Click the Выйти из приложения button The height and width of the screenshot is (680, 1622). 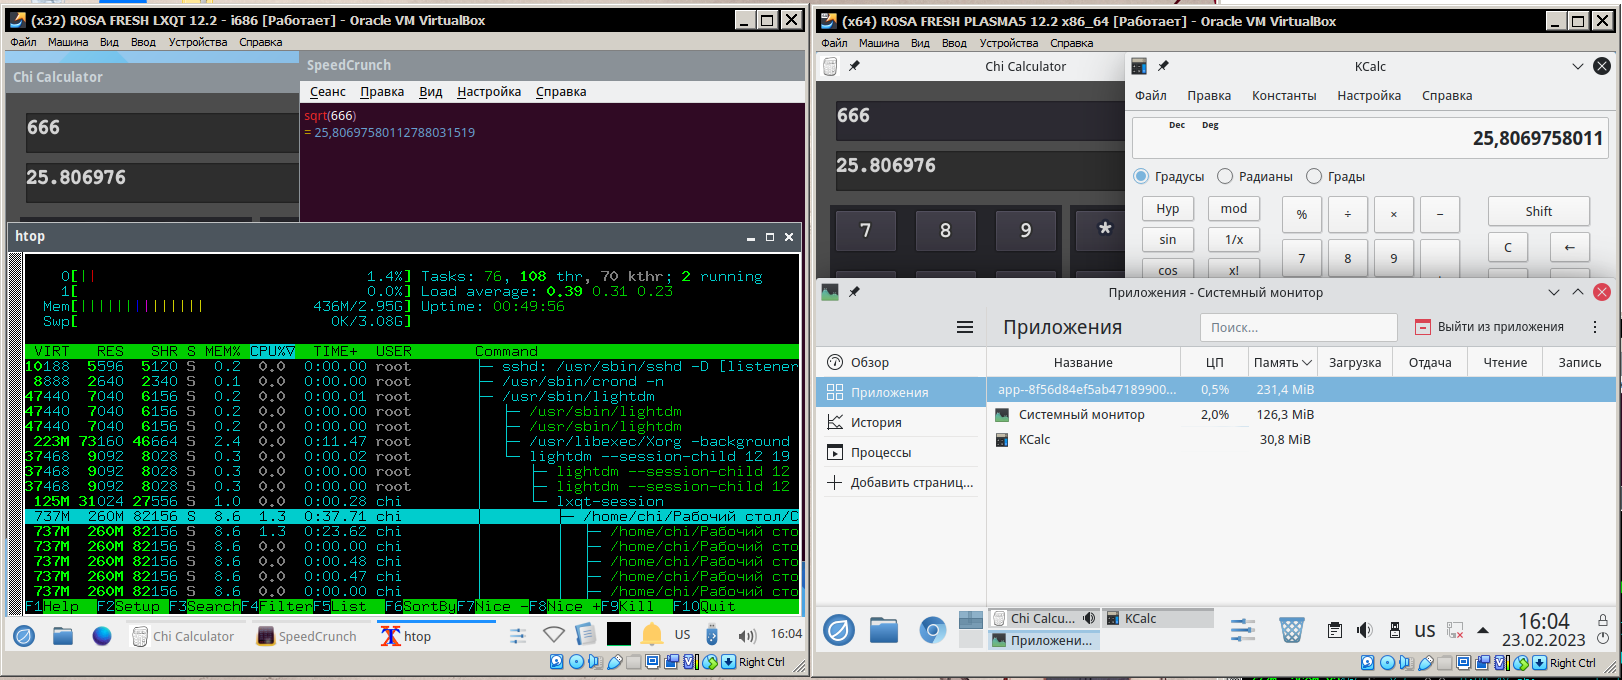(x=1489, y=327)
